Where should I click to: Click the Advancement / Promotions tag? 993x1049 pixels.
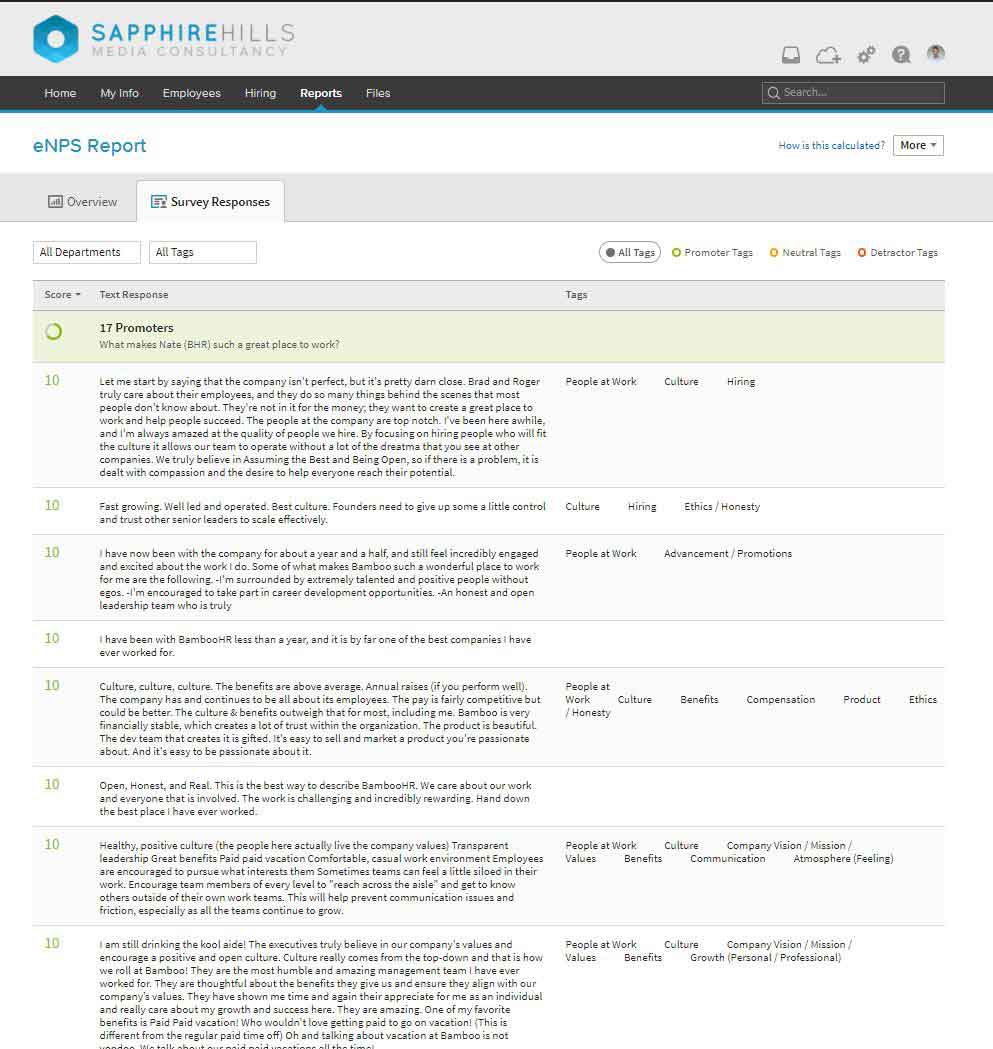(728, 553)
